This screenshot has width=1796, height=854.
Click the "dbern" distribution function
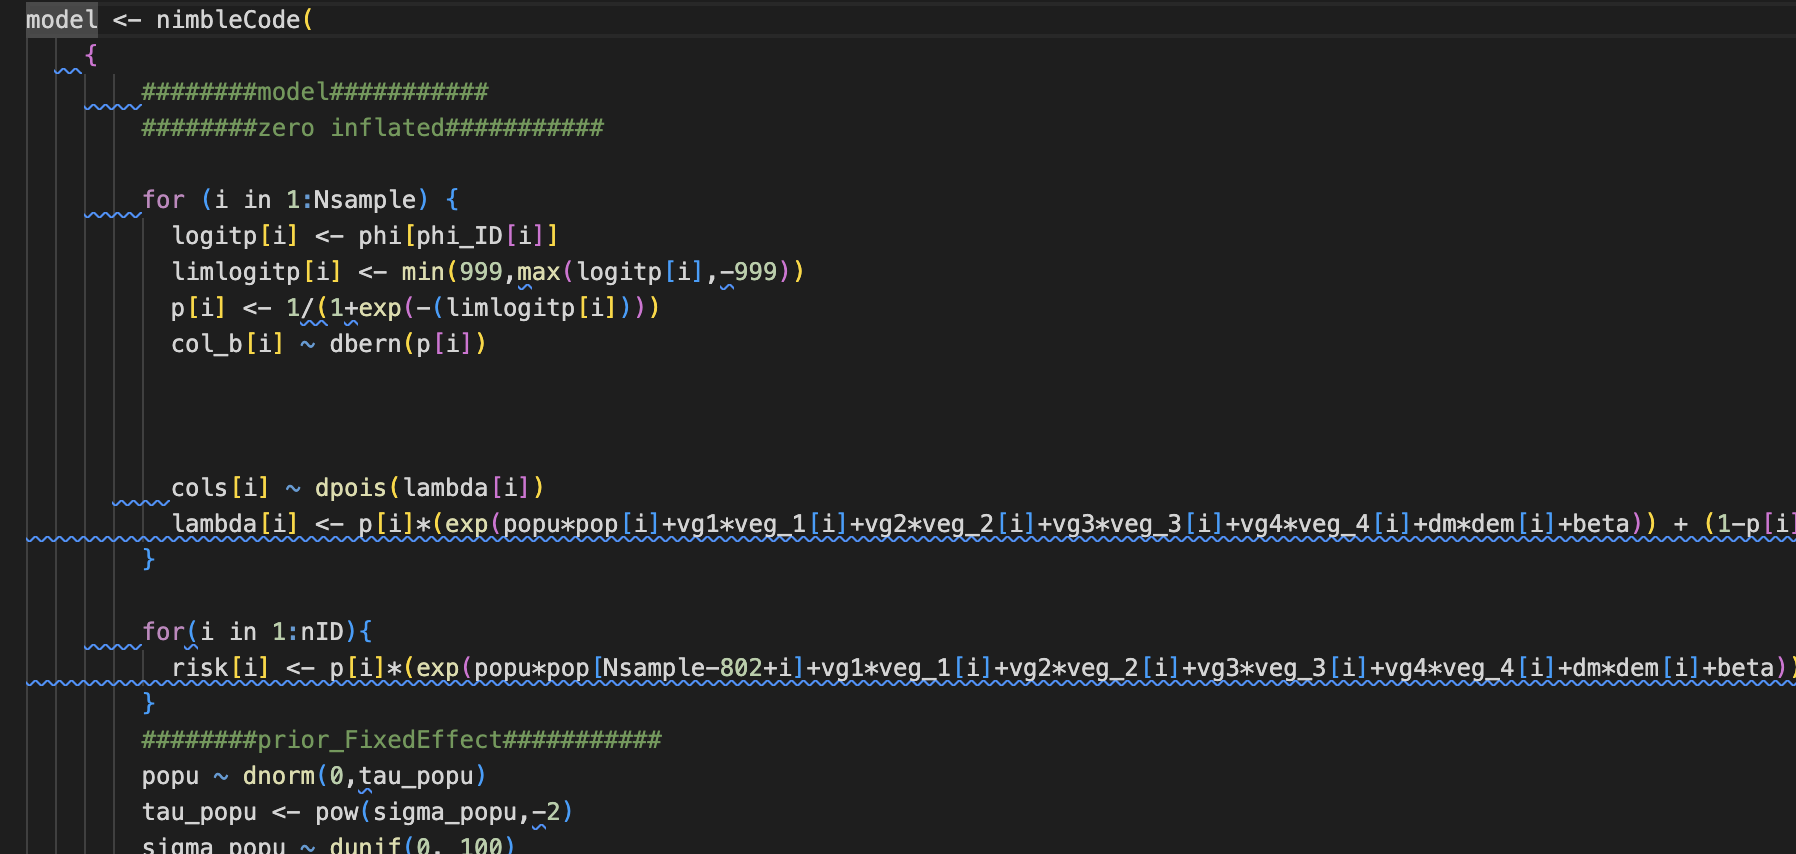(x=365, y=344)
